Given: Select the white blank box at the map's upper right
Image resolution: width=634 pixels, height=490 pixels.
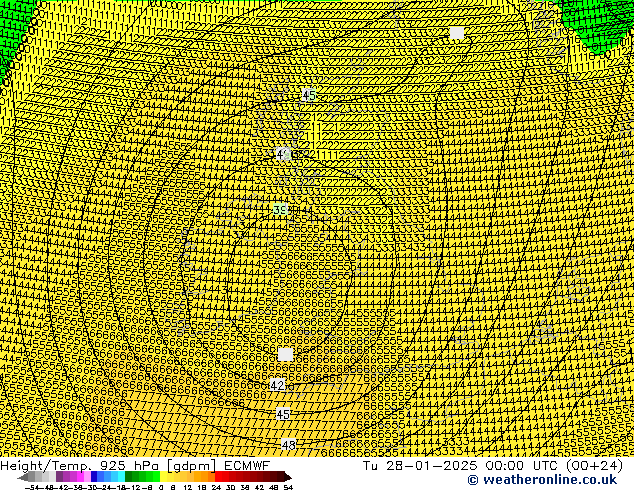Looking at the screenshot, I should [457, 33].
